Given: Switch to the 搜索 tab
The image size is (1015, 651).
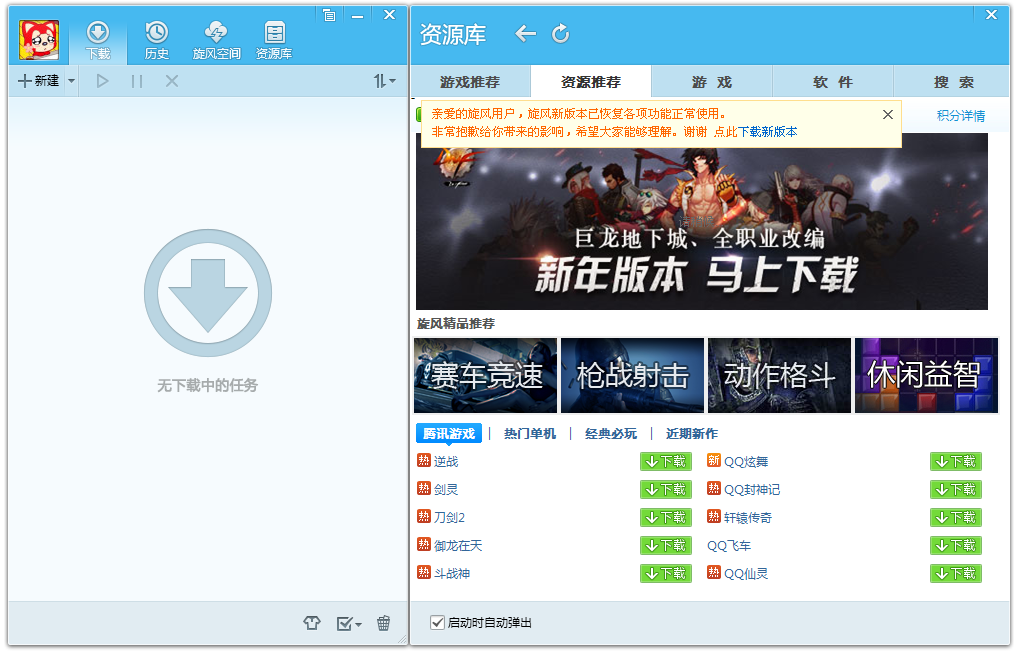Looking at the screenshot, I should (x=952, y=82).
